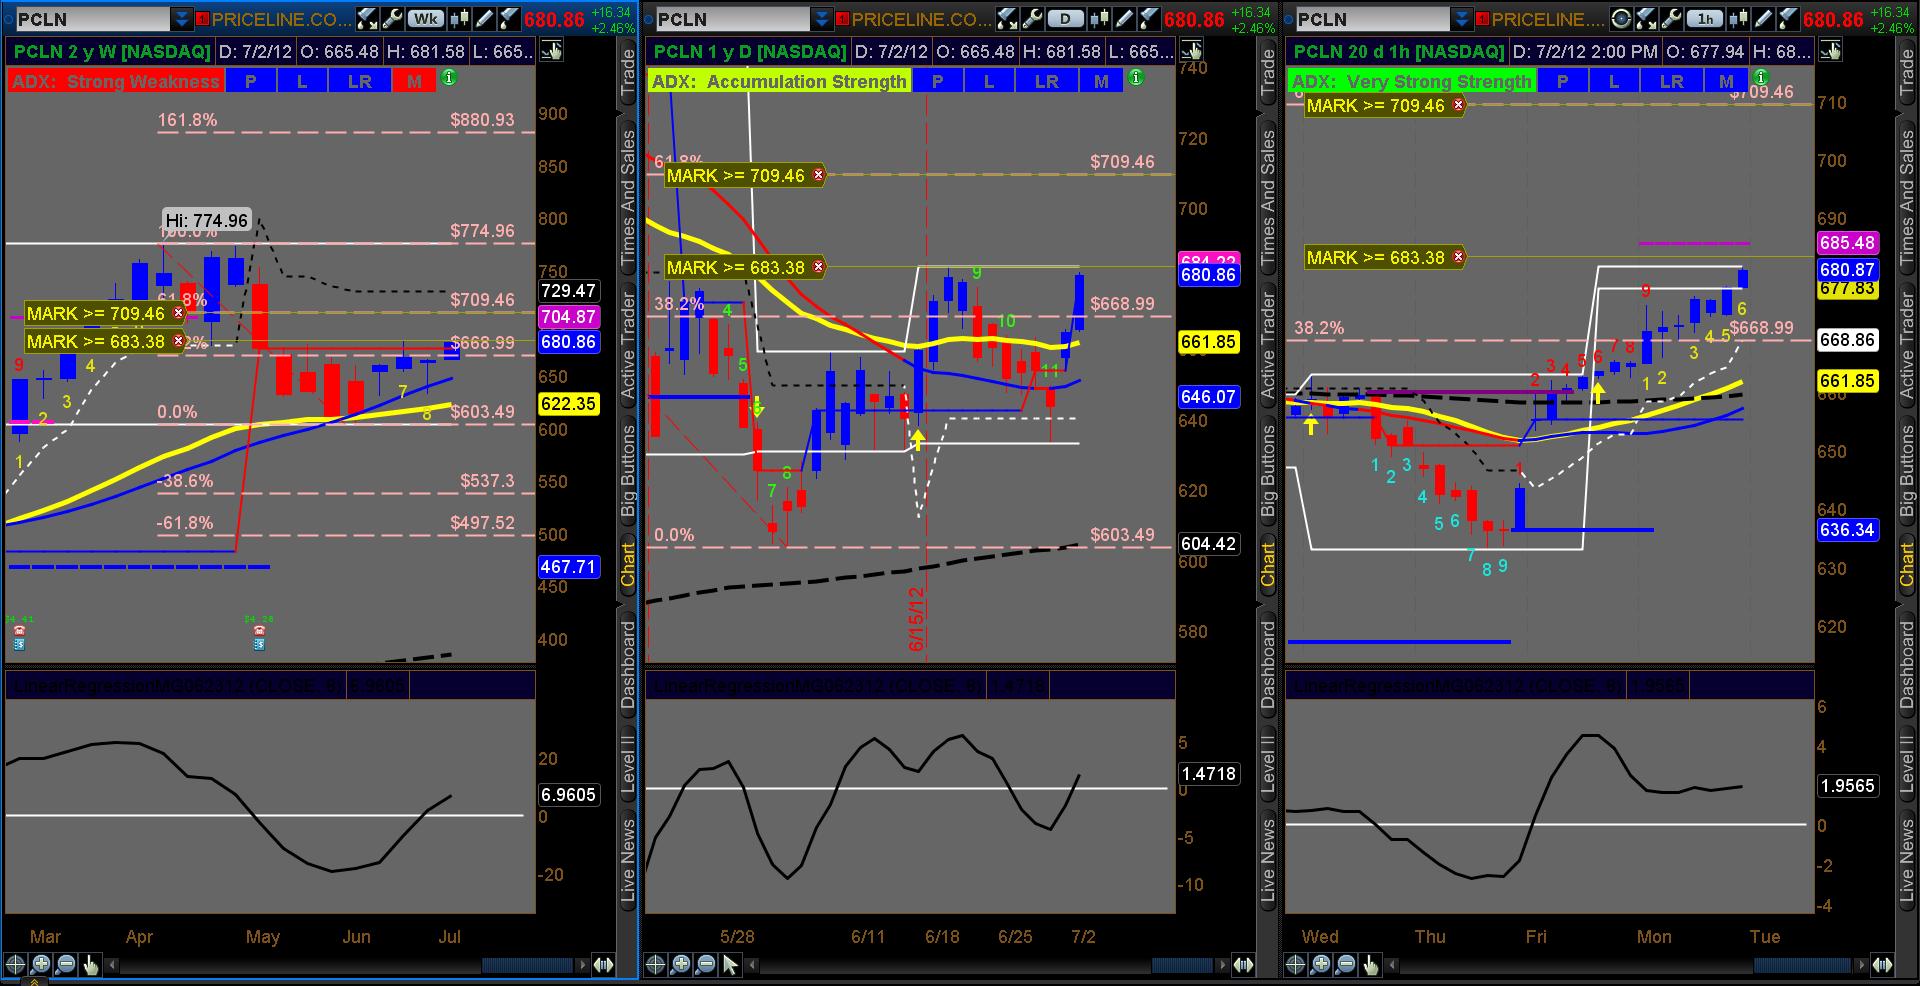The height and width of the screenshot is (986, 1920).
Task: Remove the MARK >= 709.46 alert on hourly chart
Action: (x=1459, y=105)
